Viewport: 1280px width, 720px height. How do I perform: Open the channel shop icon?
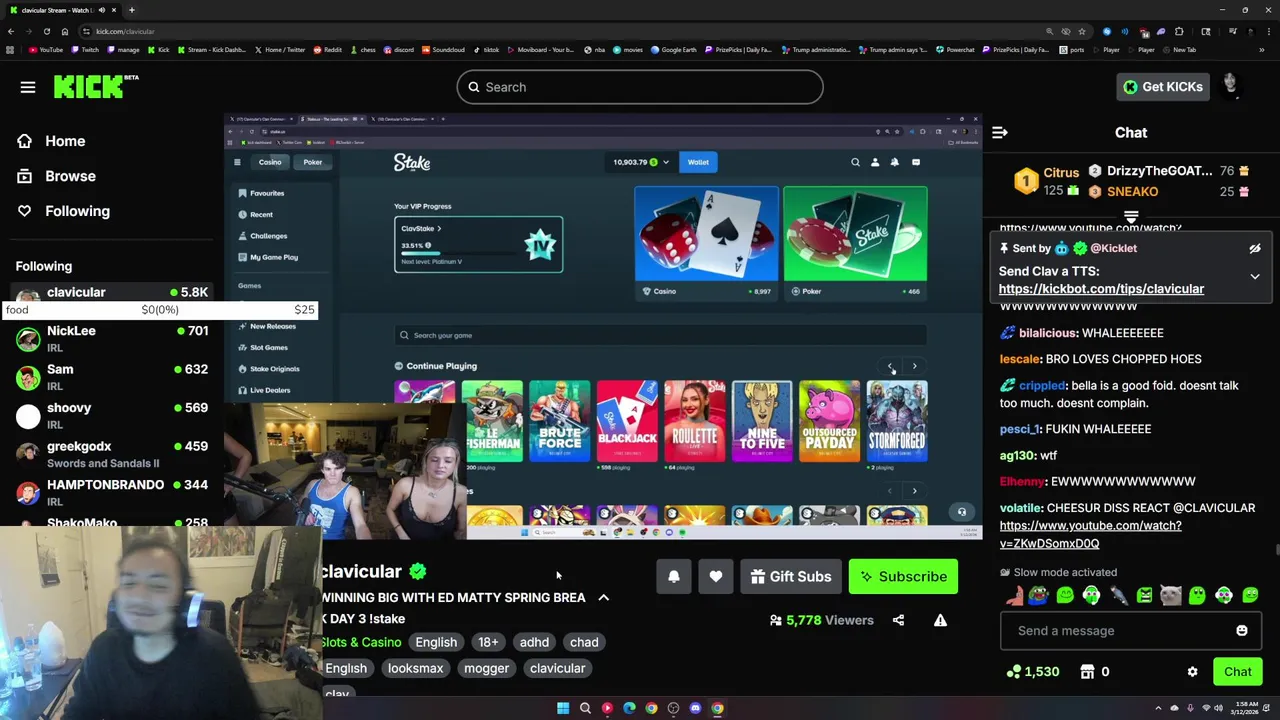click(1087, 672)
